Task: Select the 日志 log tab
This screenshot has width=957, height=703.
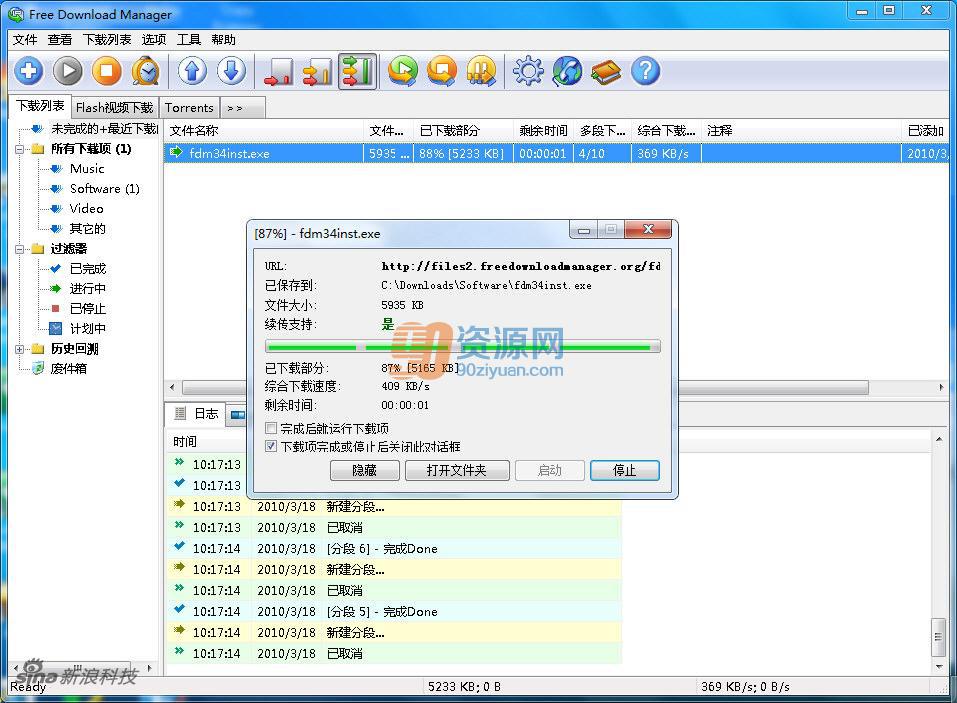Action: [x=197, y=414]
